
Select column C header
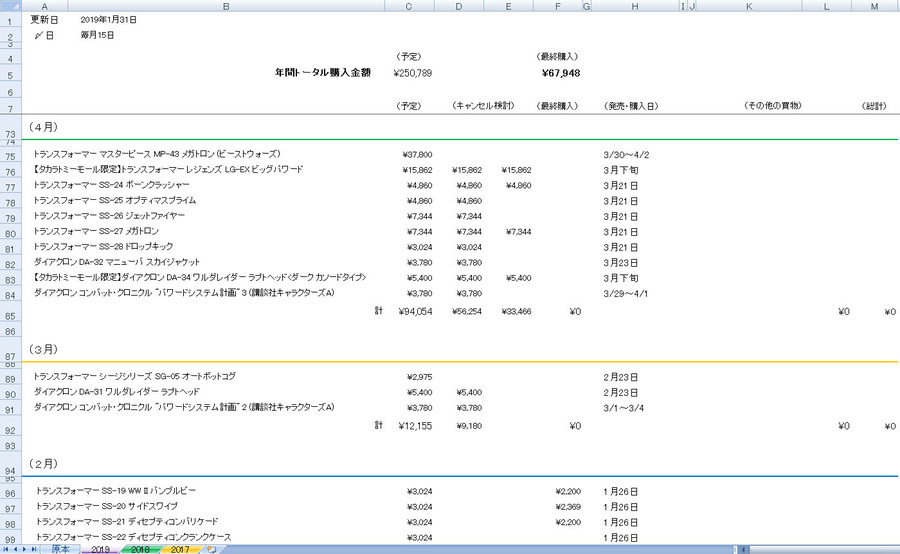(409, 6)
